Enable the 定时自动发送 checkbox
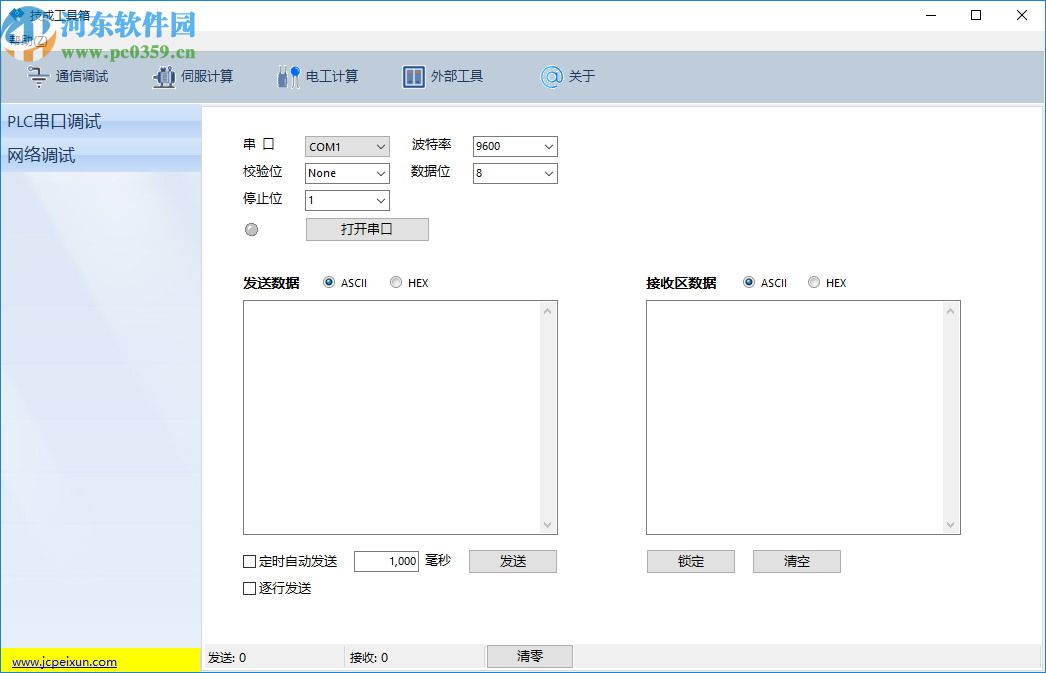Viewport: 1046px width, 673px height. [248, 561]
